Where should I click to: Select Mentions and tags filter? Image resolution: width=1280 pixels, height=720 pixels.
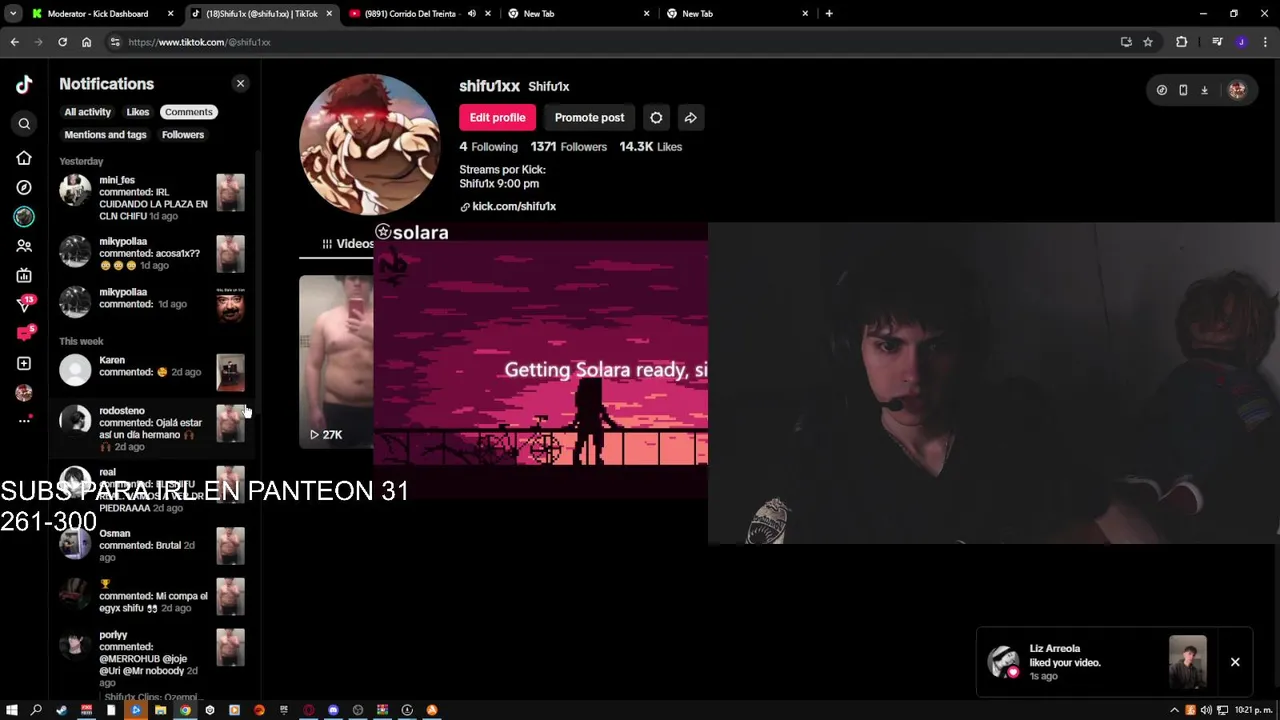[x=105, y=135]
